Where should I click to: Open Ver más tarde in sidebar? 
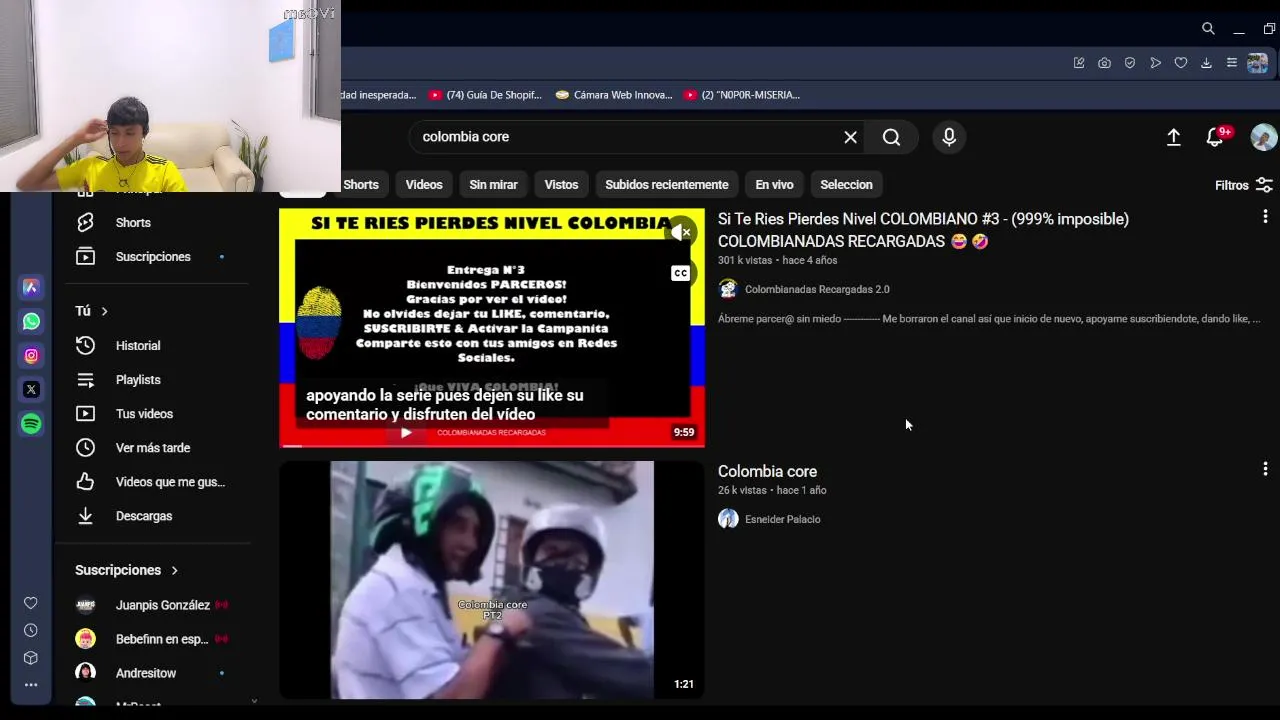point(155,448)
